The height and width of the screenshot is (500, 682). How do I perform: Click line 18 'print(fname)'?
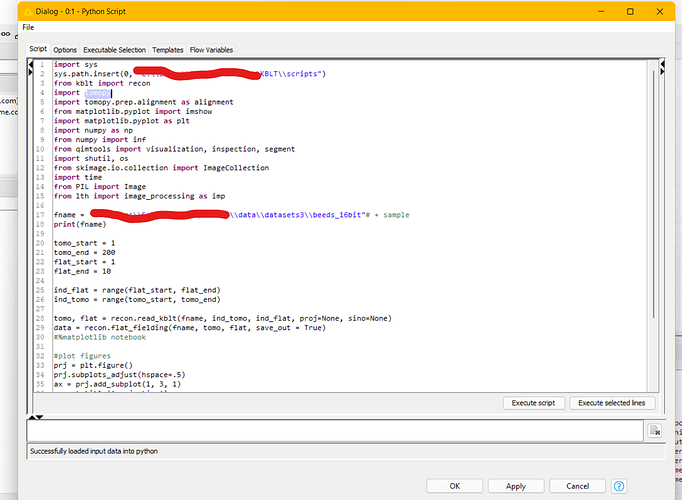coord(80,224)
